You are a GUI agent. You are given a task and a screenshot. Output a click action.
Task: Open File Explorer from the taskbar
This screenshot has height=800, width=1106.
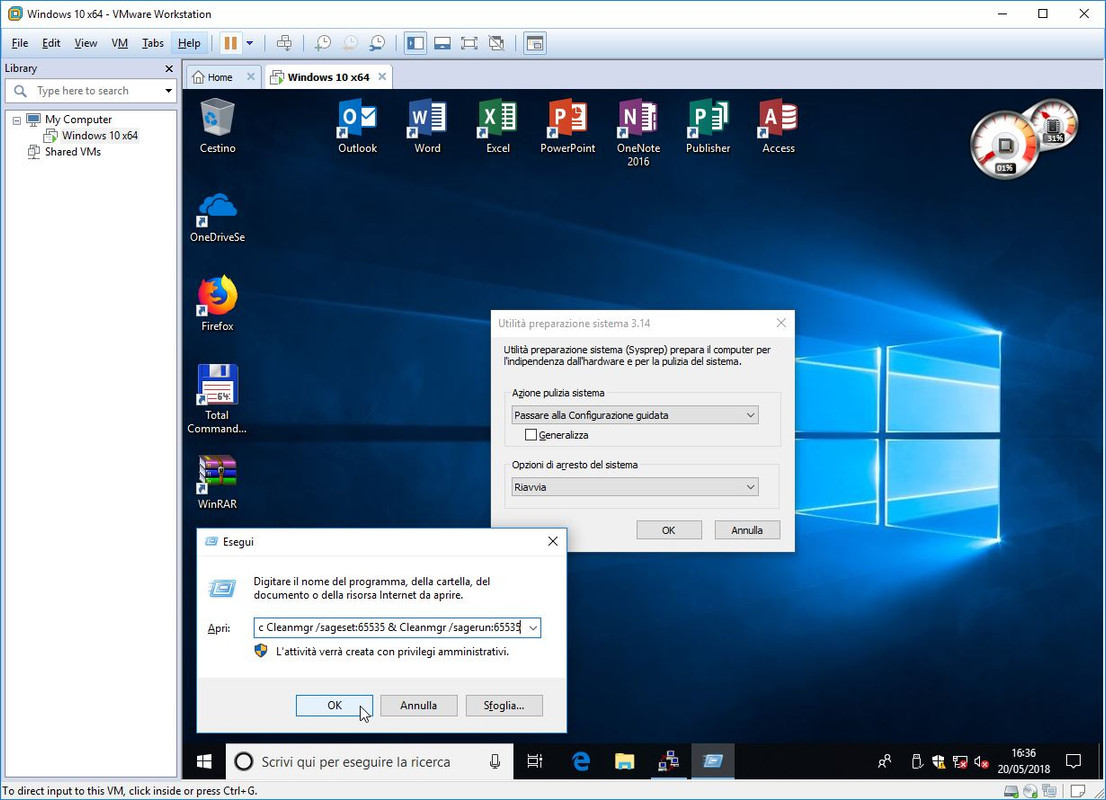click(624, 761)
